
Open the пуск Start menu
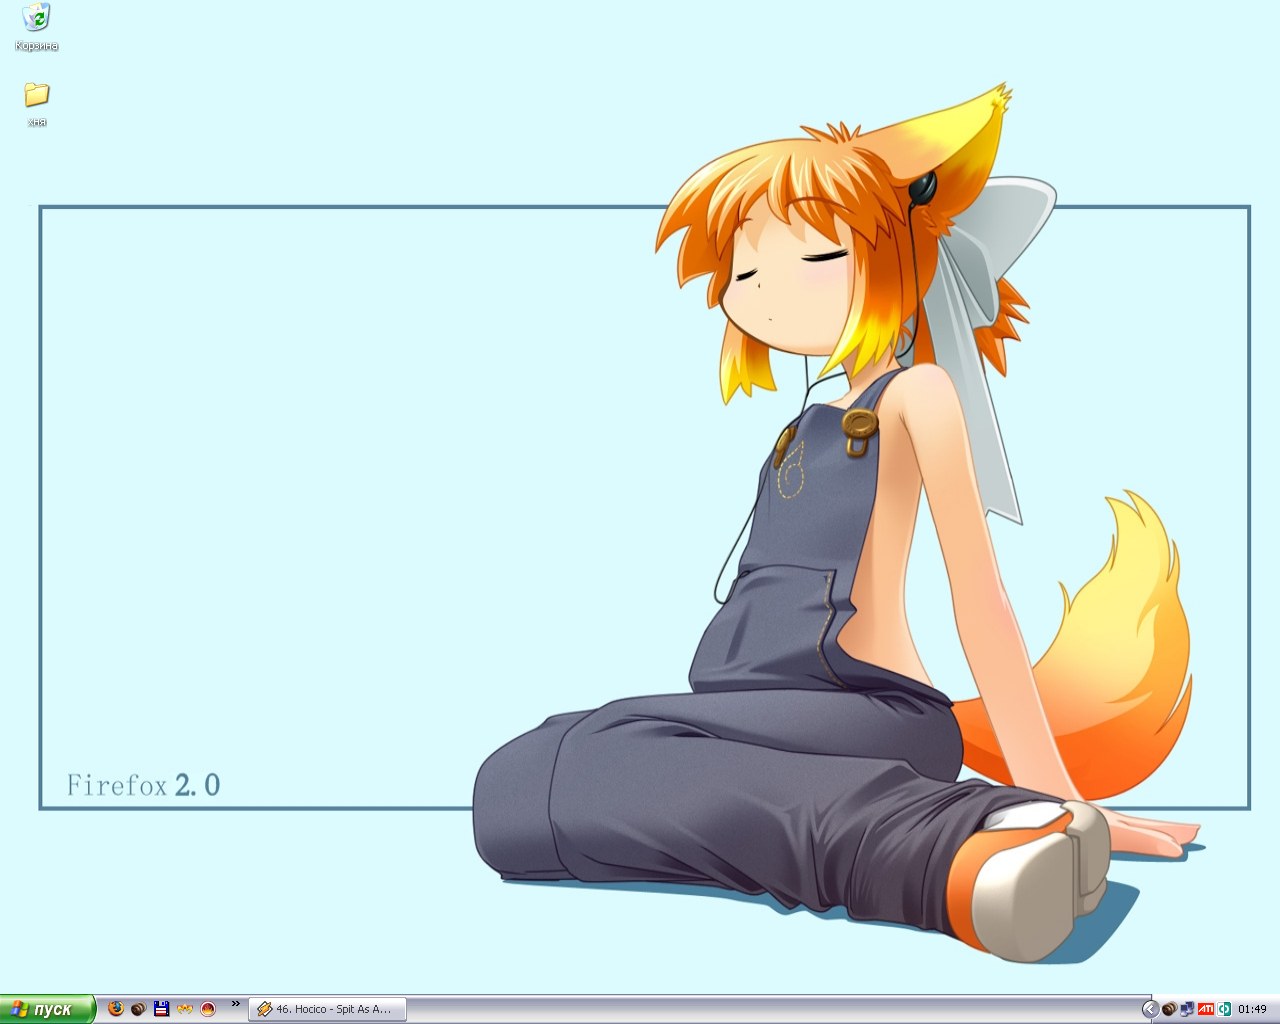47,1009
